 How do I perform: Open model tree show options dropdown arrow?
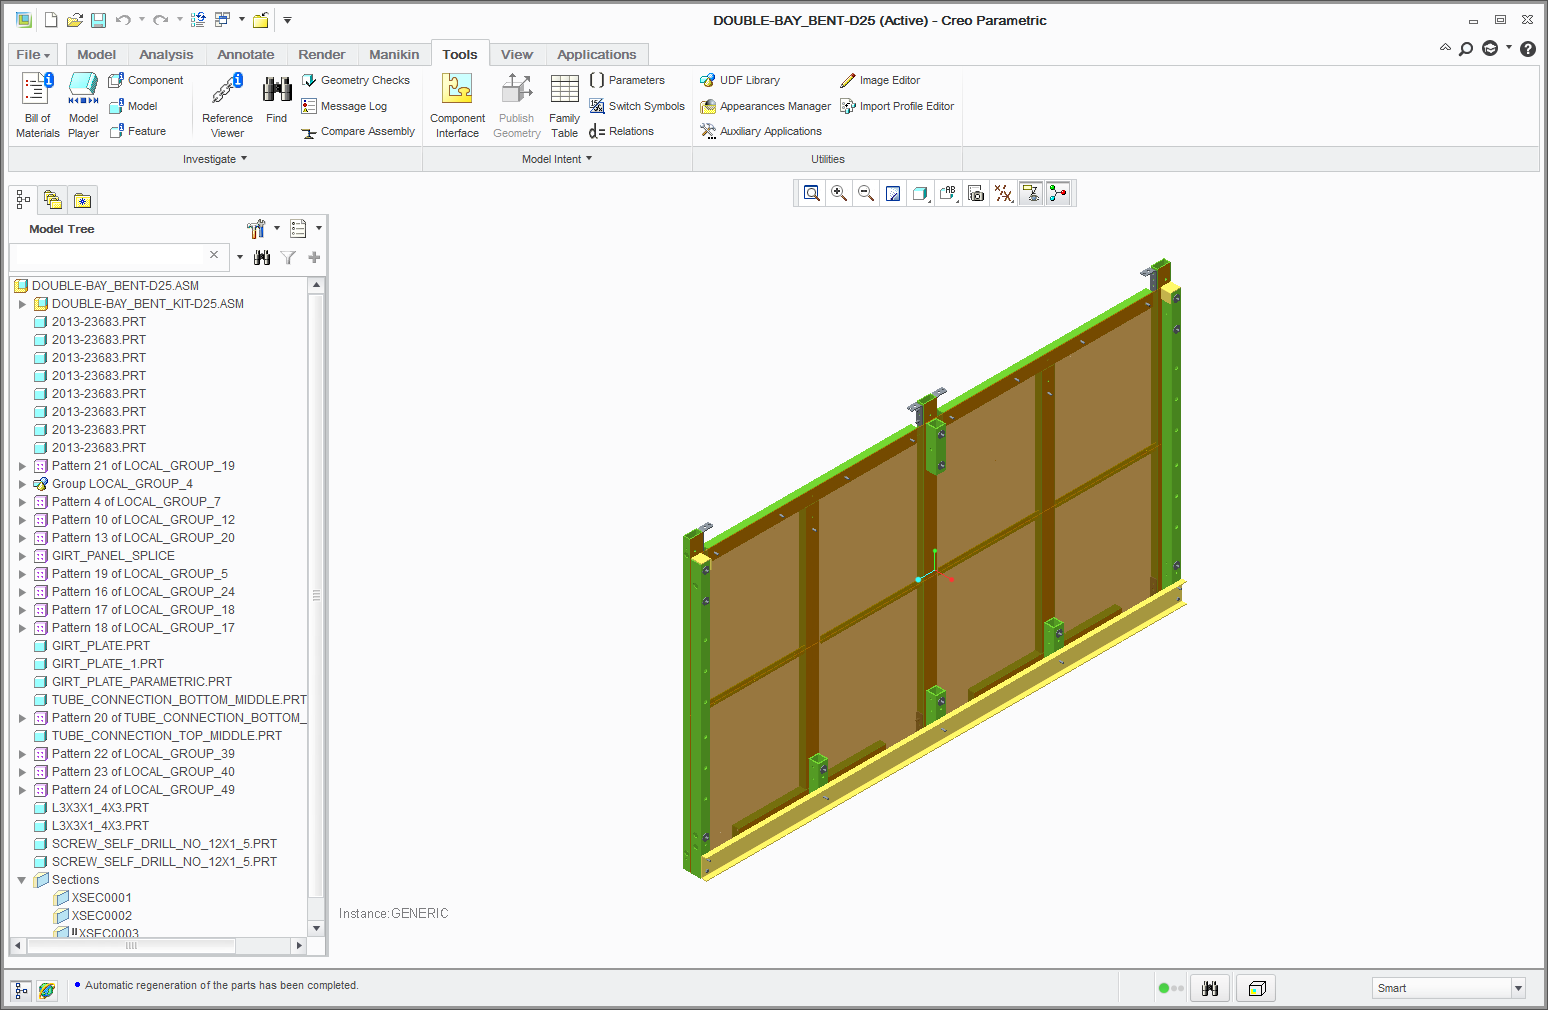click(319, 228)
